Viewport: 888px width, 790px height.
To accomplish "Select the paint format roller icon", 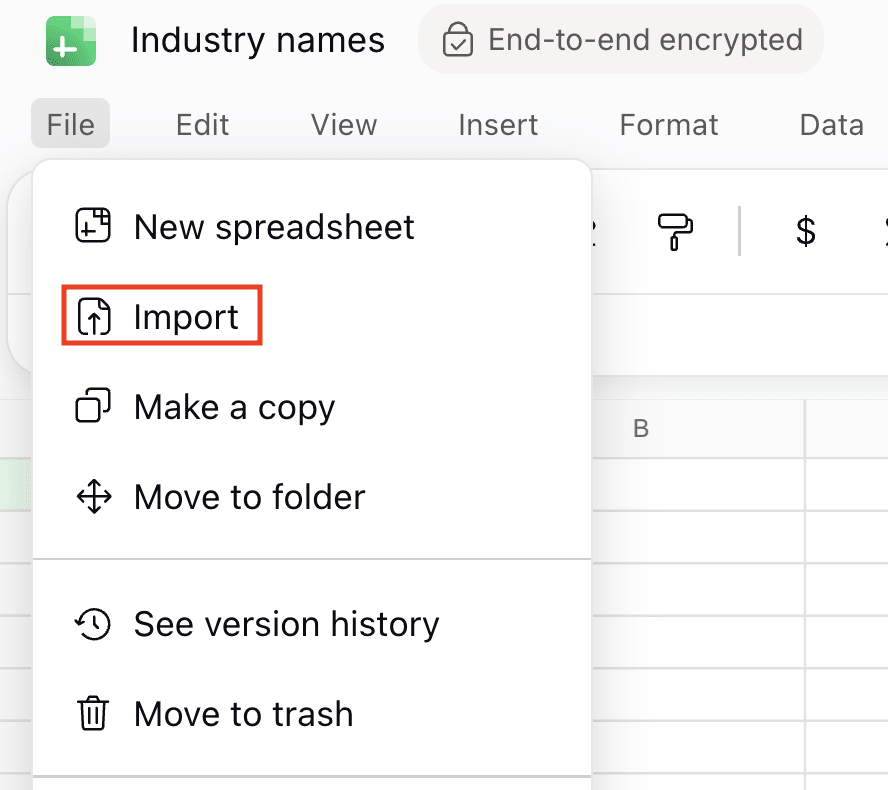I will click(673, 231).
